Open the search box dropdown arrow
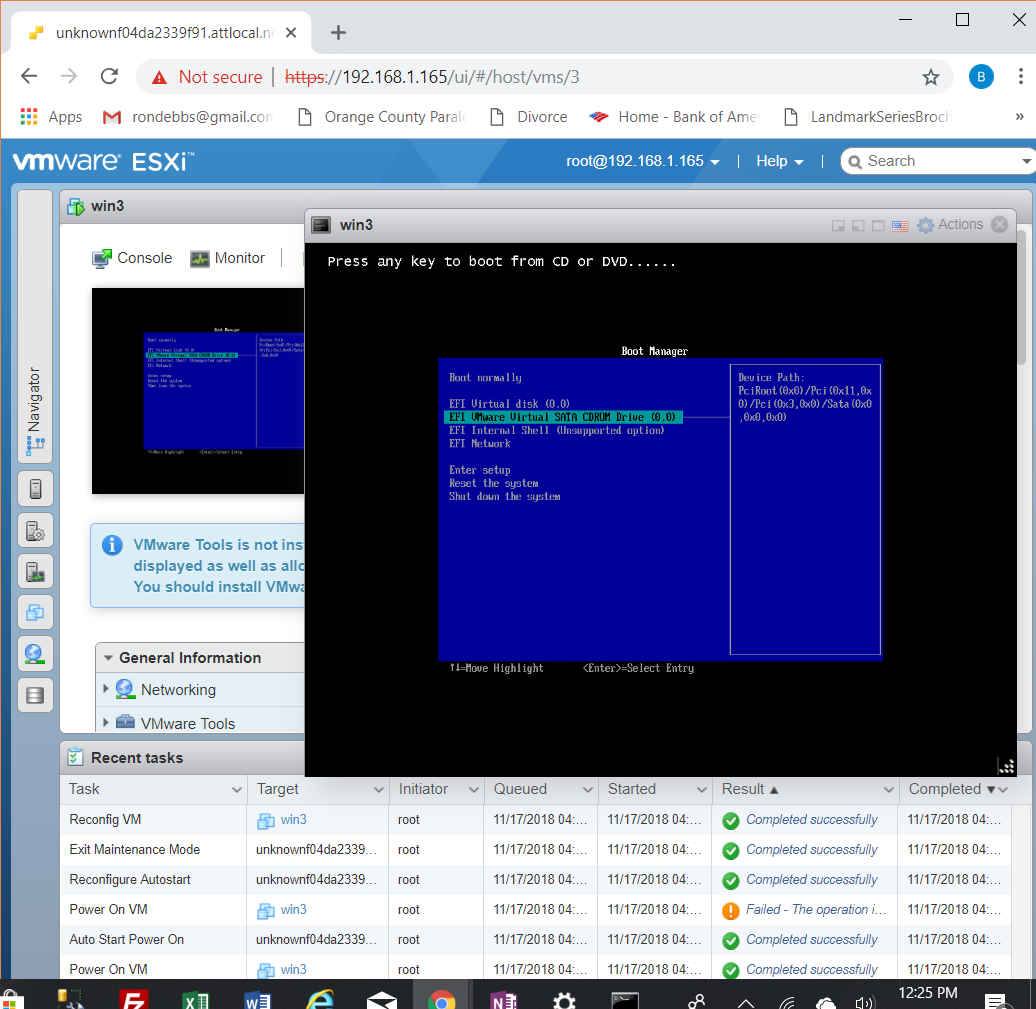This screenshot has width=1036, height=1009. (x=1026, y=161)
